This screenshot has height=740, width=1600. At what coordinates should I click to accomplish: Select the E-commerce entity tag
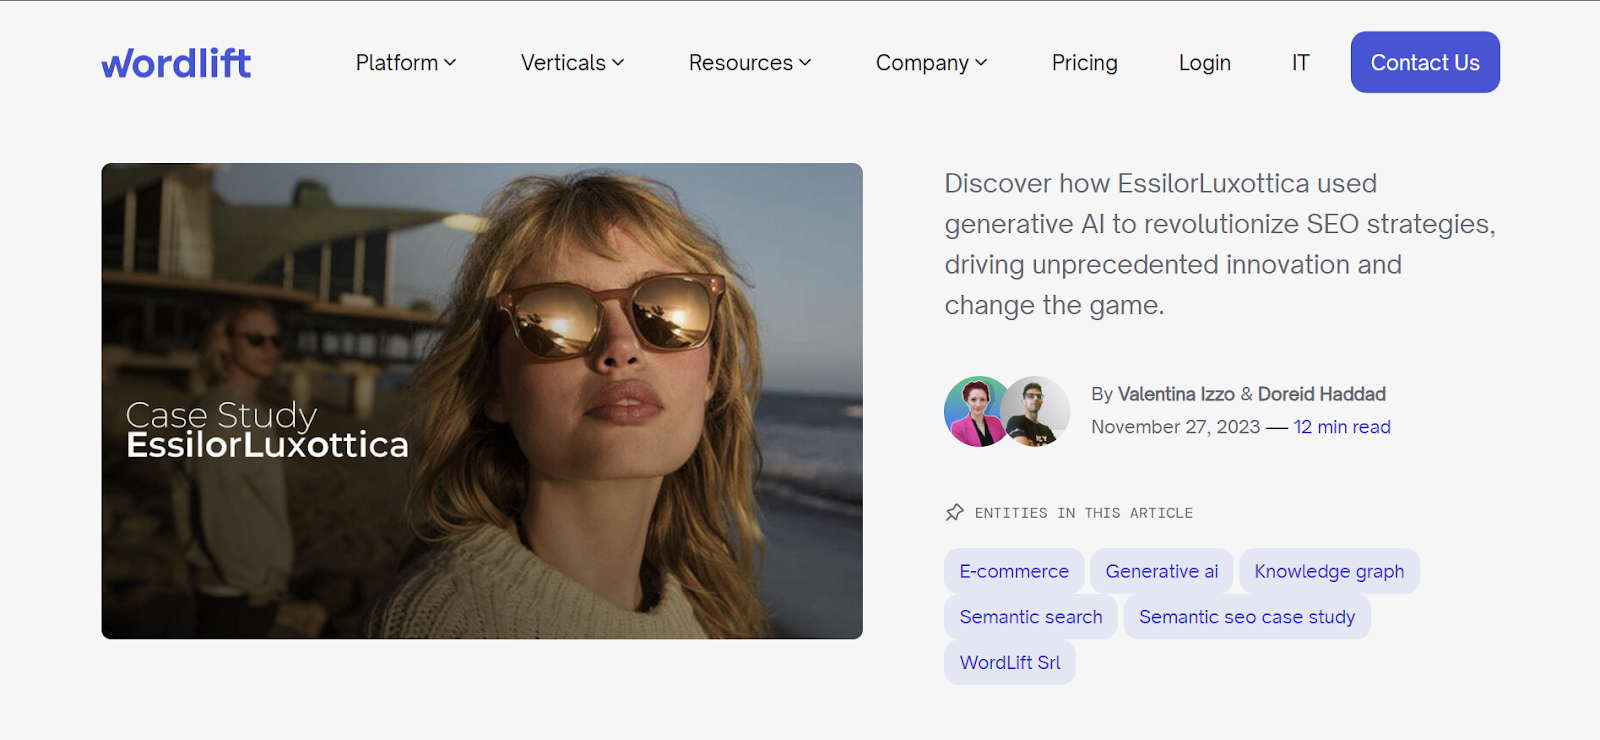[1014, 571]
